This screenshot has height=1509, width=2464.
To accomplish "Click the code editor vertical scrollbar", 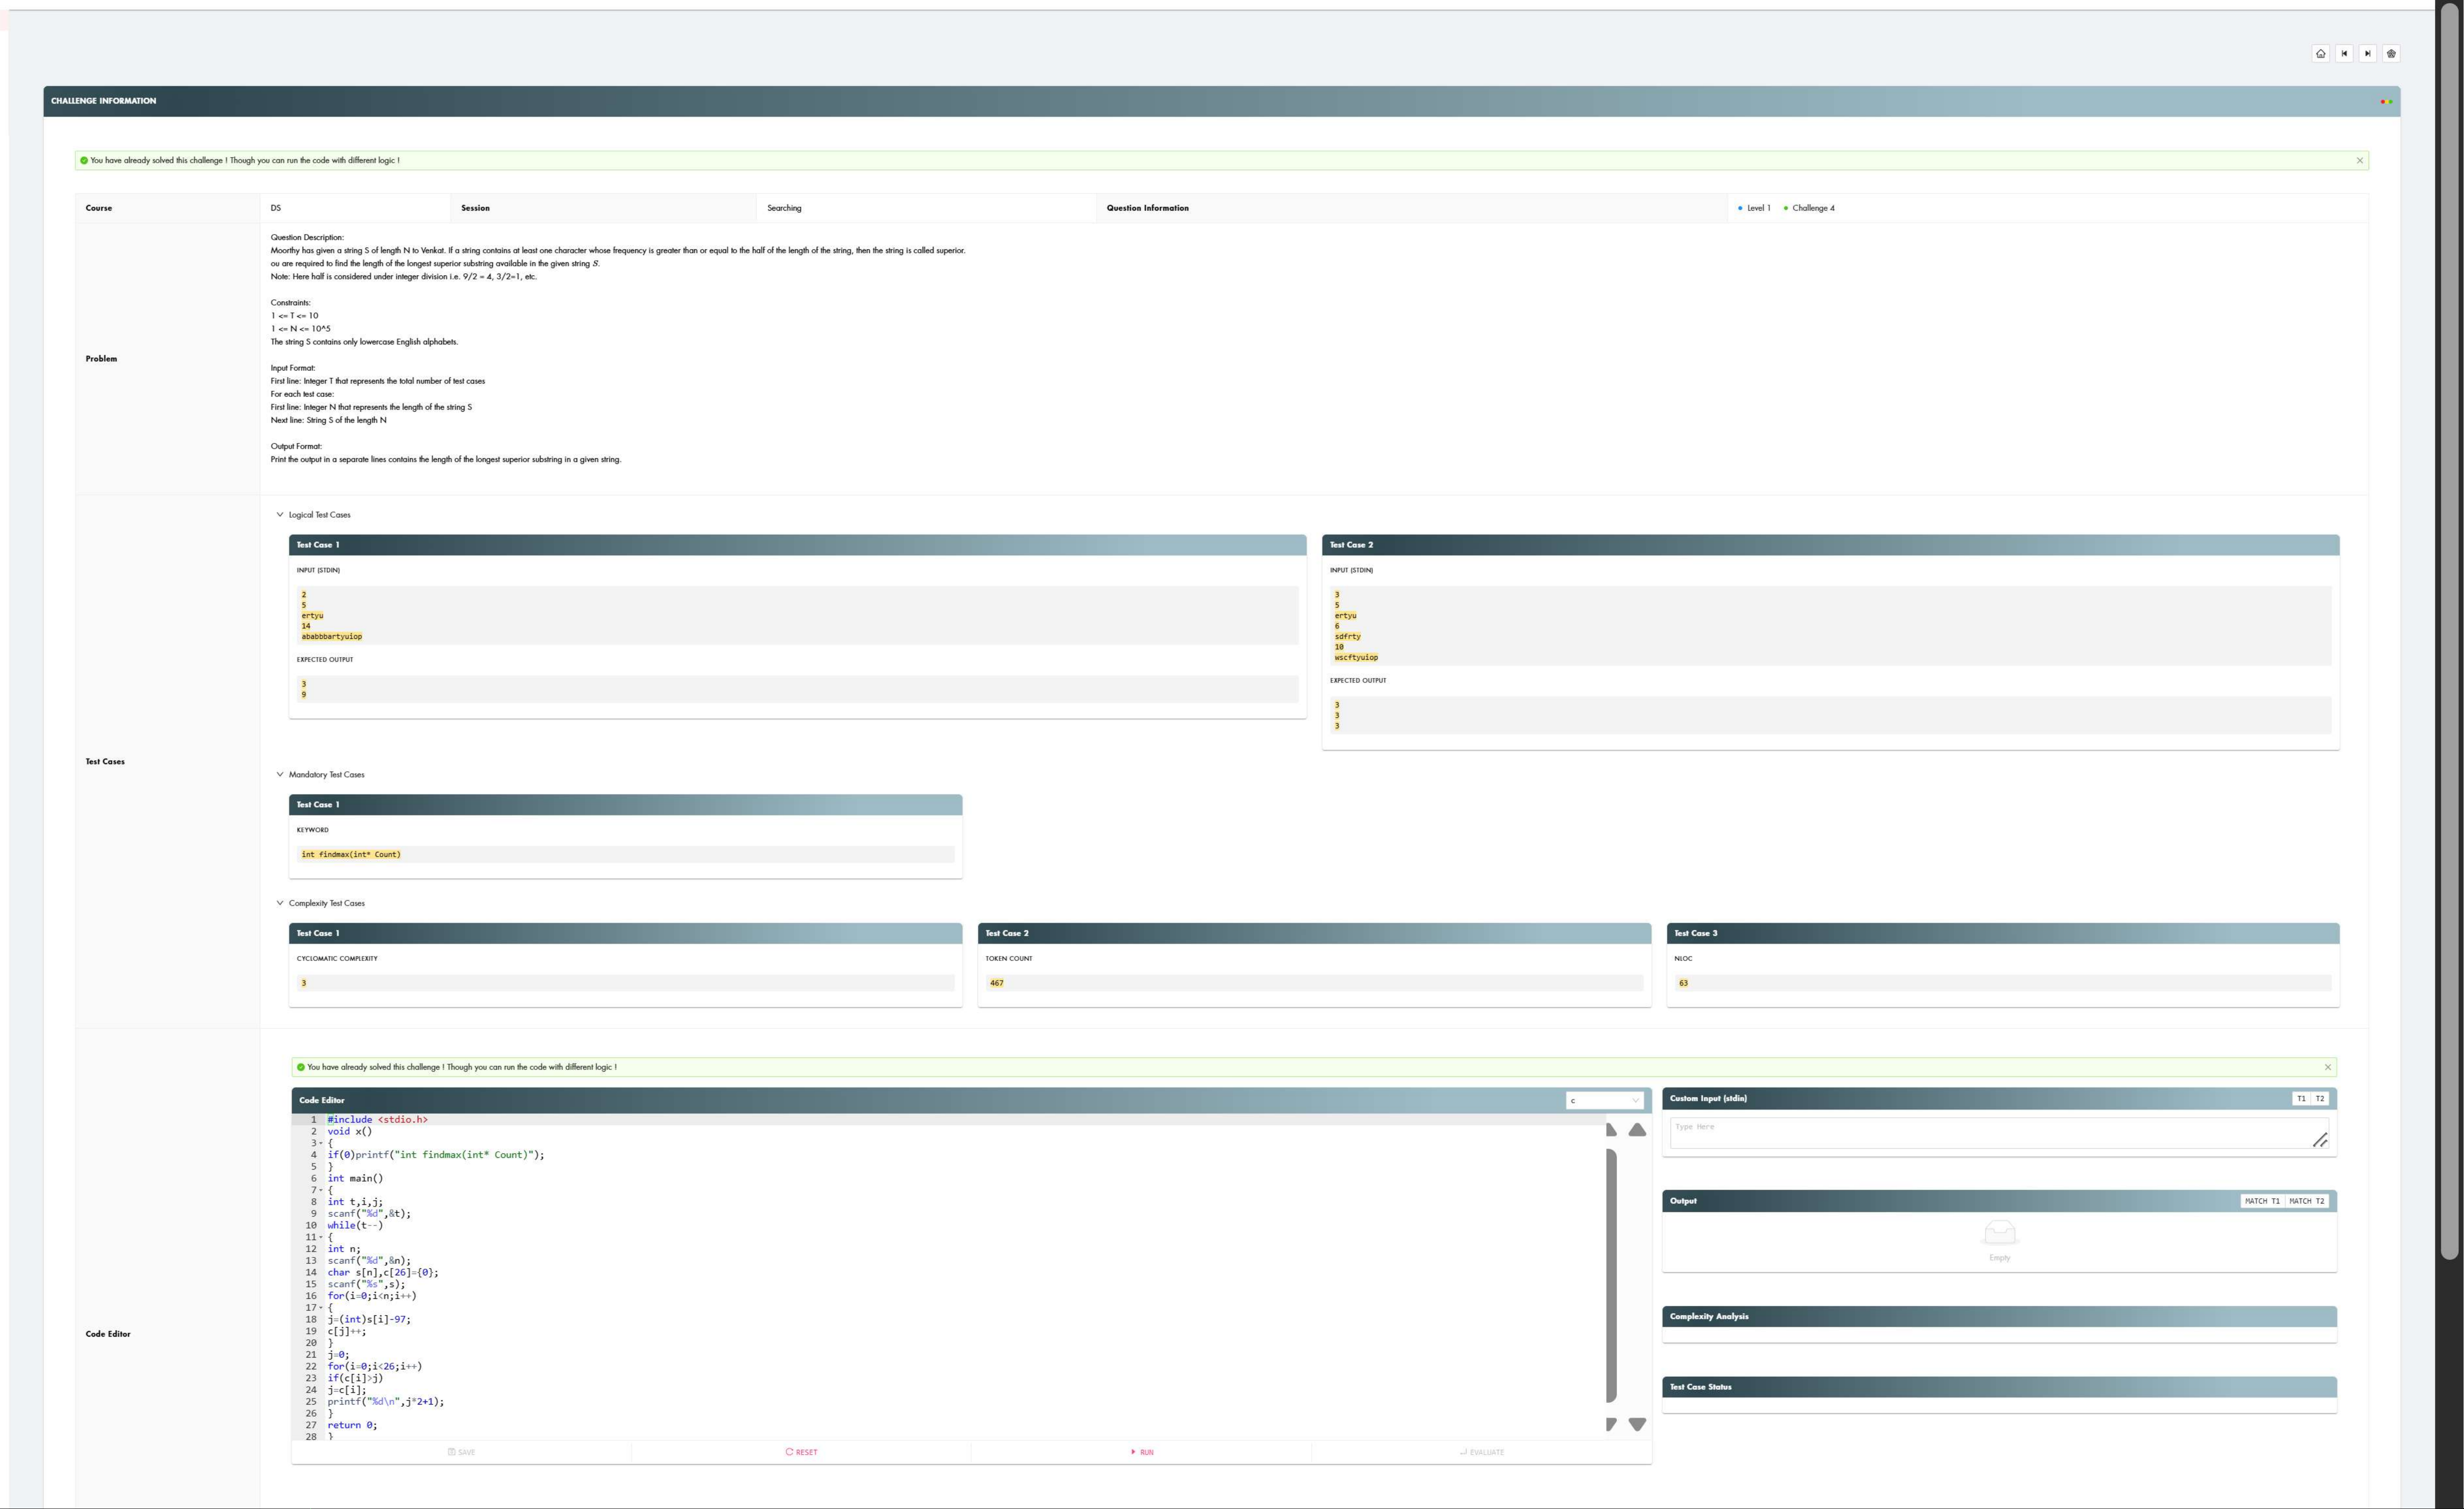I will pos(1611,1275).
